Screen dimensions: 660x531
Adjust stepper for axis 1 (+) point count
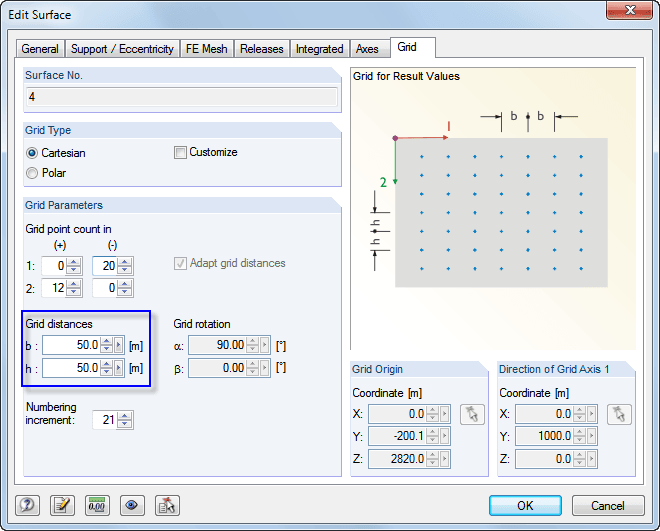(x=74, y=266)
